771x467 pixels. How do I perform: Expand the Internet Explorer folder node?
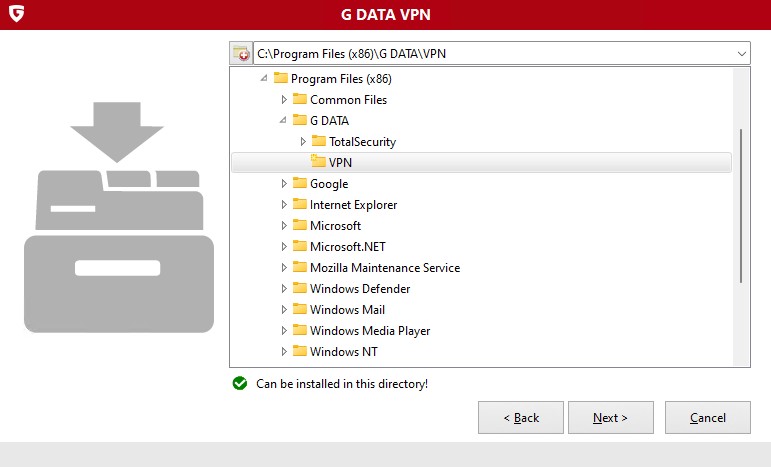click(284, 205)
